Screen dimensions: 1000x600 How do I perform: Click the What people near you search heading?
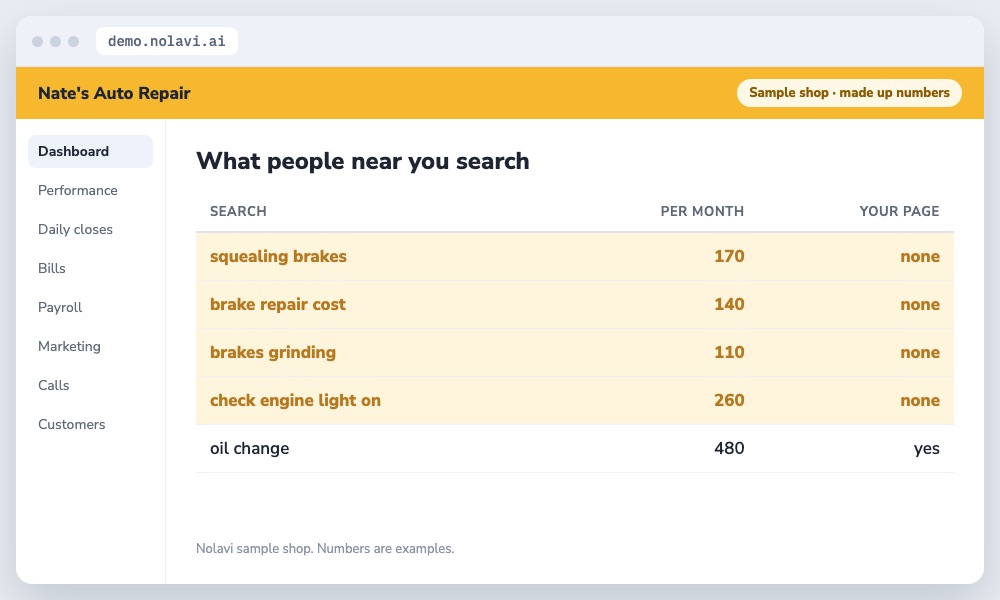(x=363, y=161)
